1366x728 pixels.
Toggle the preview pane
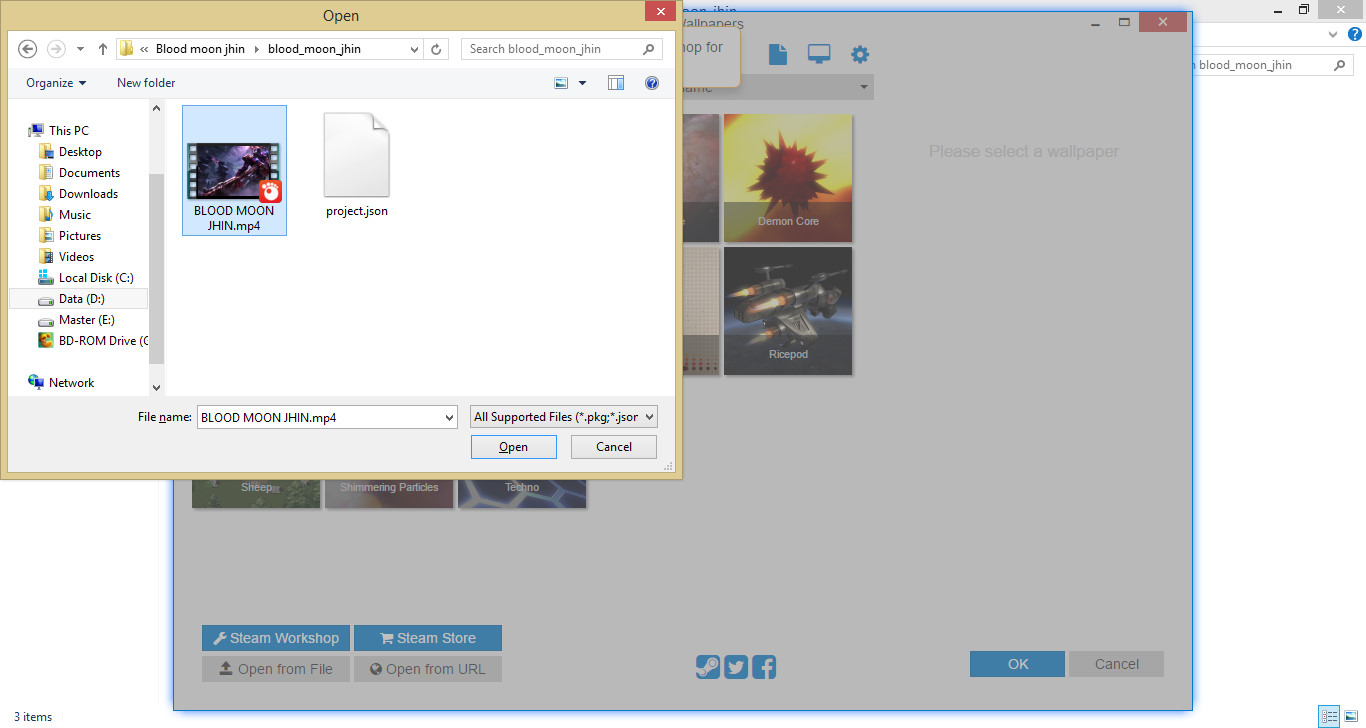pos(616,83)
